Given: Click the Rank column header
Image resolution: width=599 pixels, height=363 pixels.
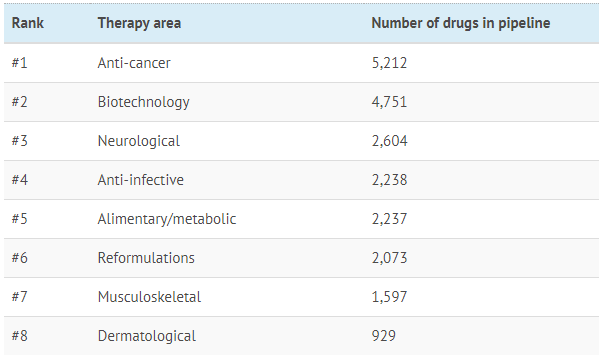Looking at the screenshot, I should (28, 23).
